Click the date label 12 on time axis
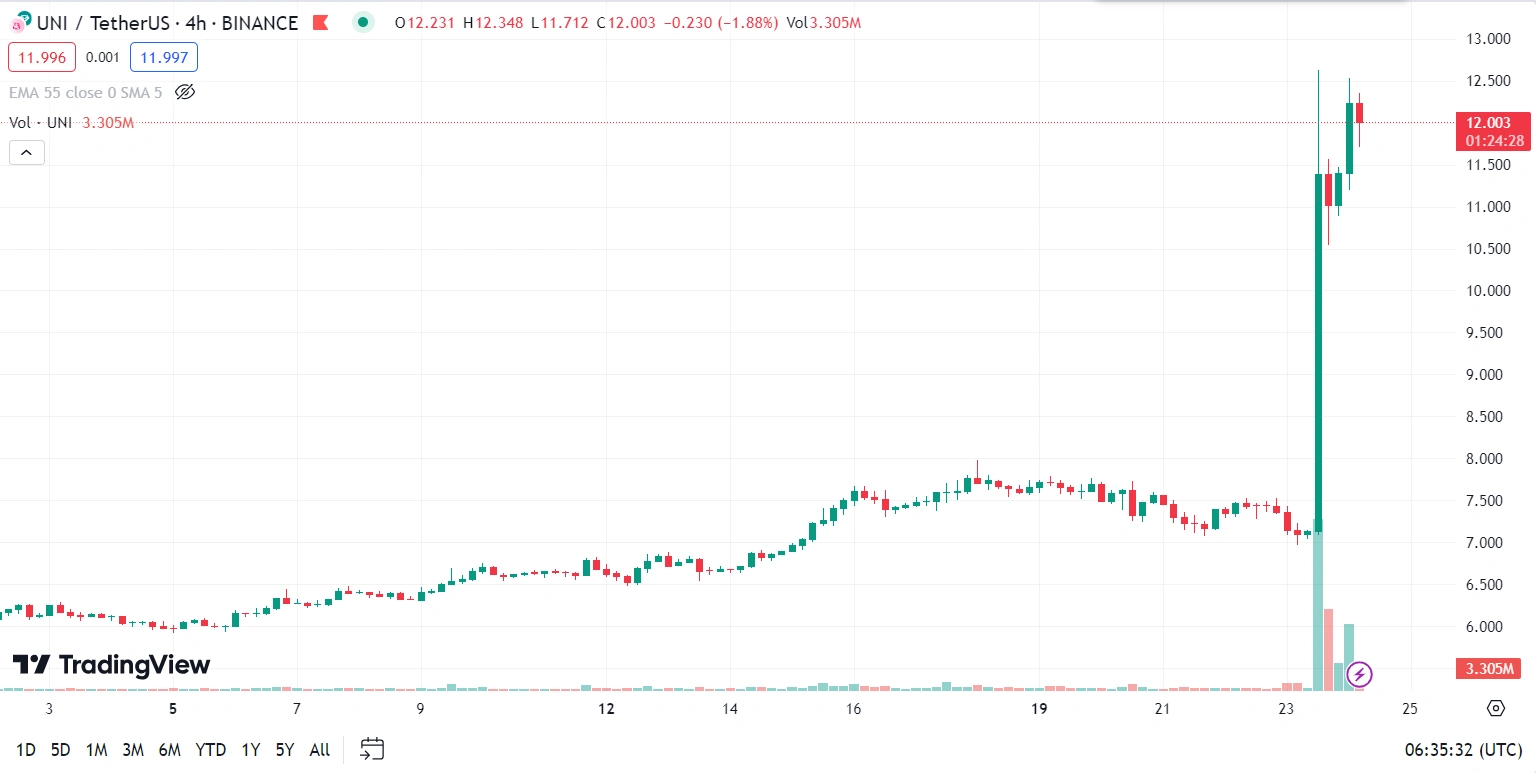This screenshot has height=773, width=1536. [606, 709]
